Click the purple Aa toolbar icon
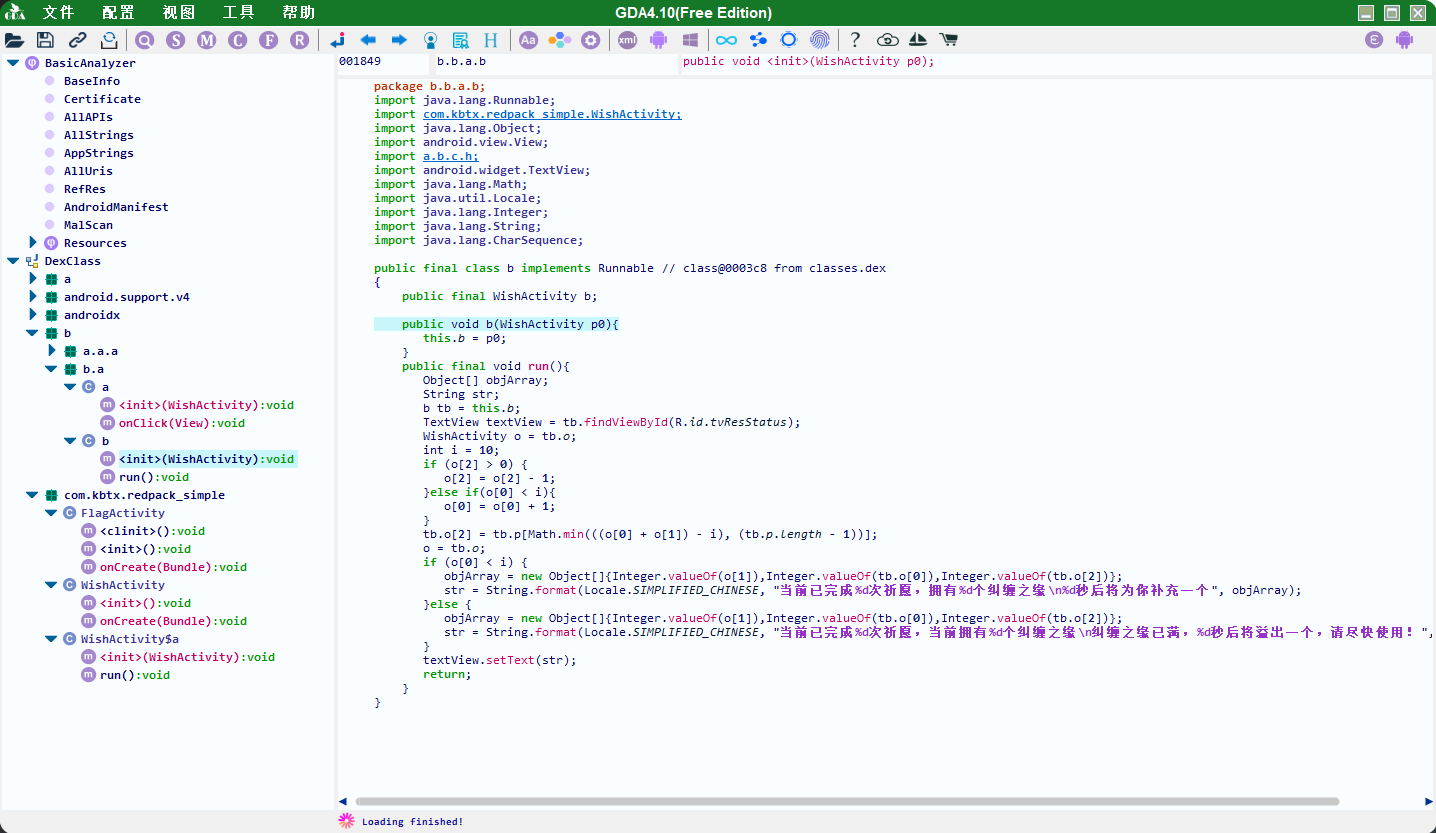This screenshot has height=833, width=1436. click(x=528, y=40)
